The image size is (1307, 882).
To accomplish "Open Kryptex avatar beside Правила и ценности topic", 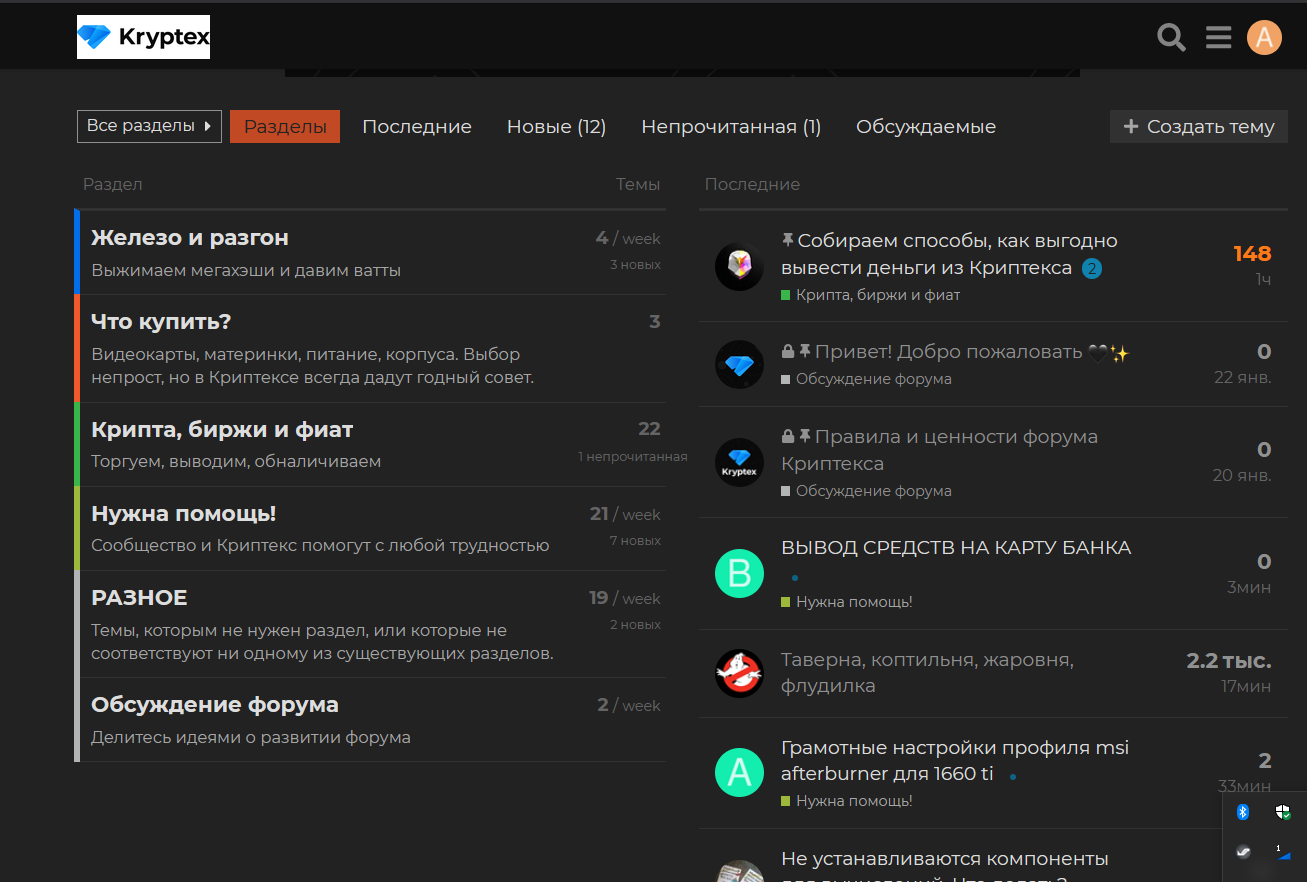I will 739,462.
